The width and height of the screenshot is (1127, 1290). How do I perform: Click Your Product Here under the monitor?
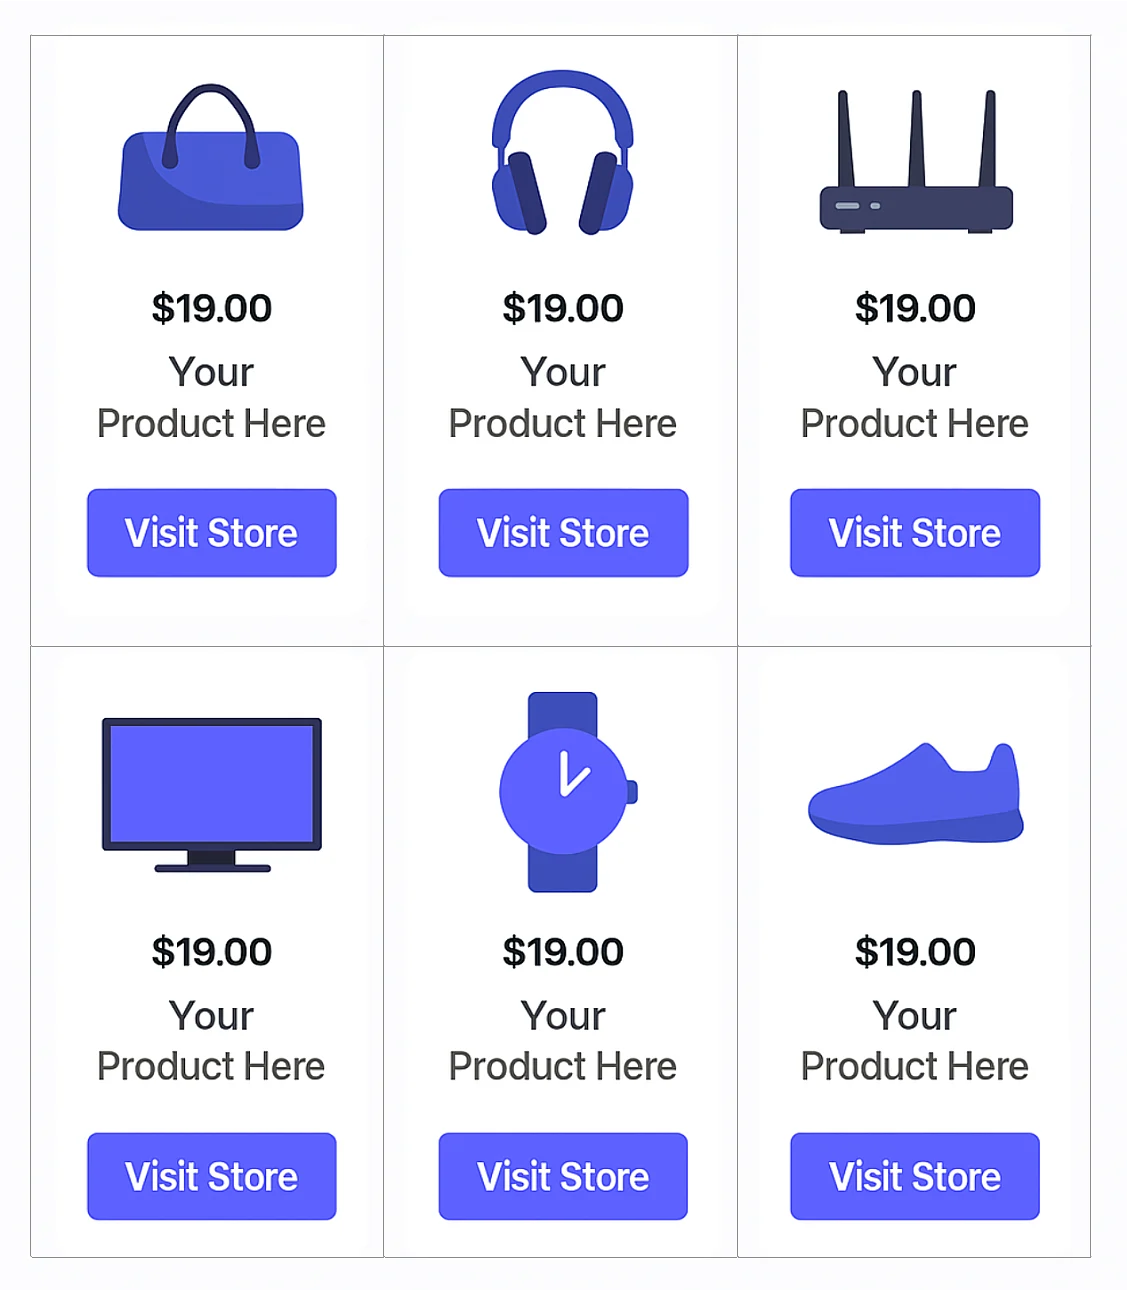(x=211, y=1041)
